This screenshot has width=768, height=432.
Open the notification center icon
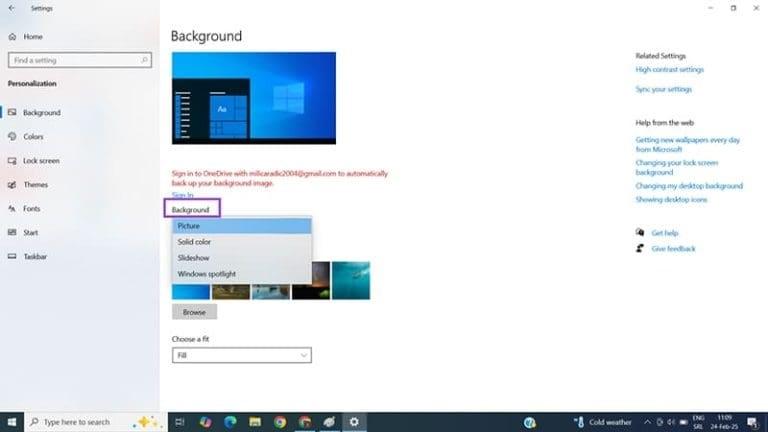tap(752, 422)
